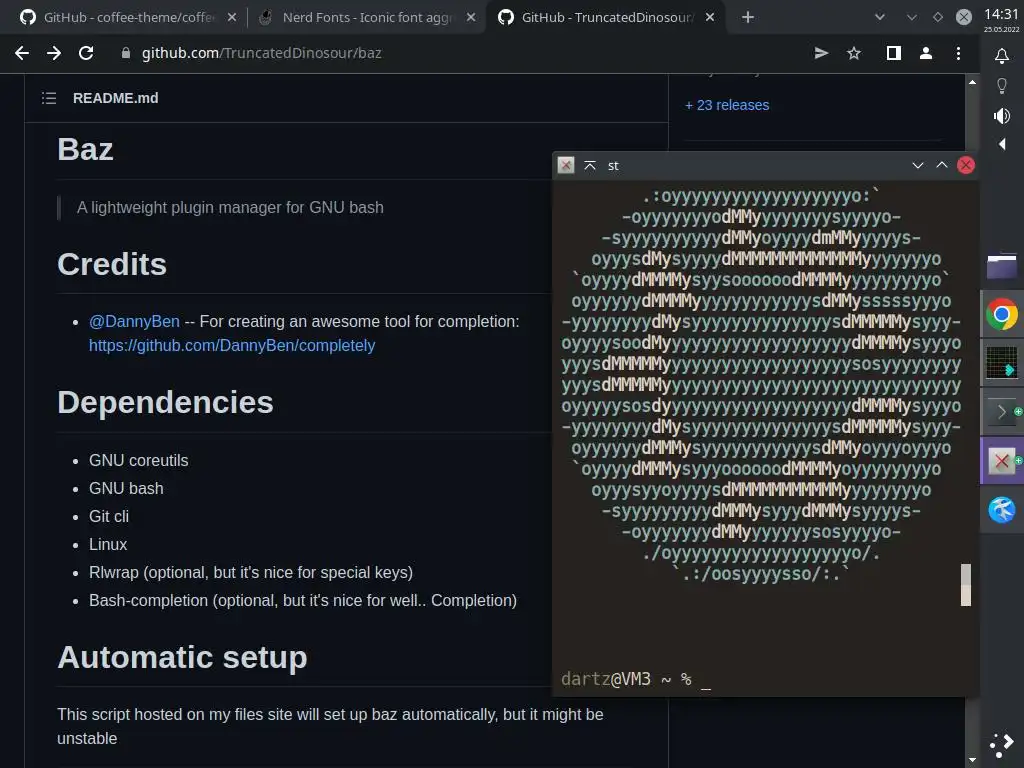Click the 'Bash-completion (optional...' list item
The width and height of the screenshot is (1024, 768).
click(303, 601)
